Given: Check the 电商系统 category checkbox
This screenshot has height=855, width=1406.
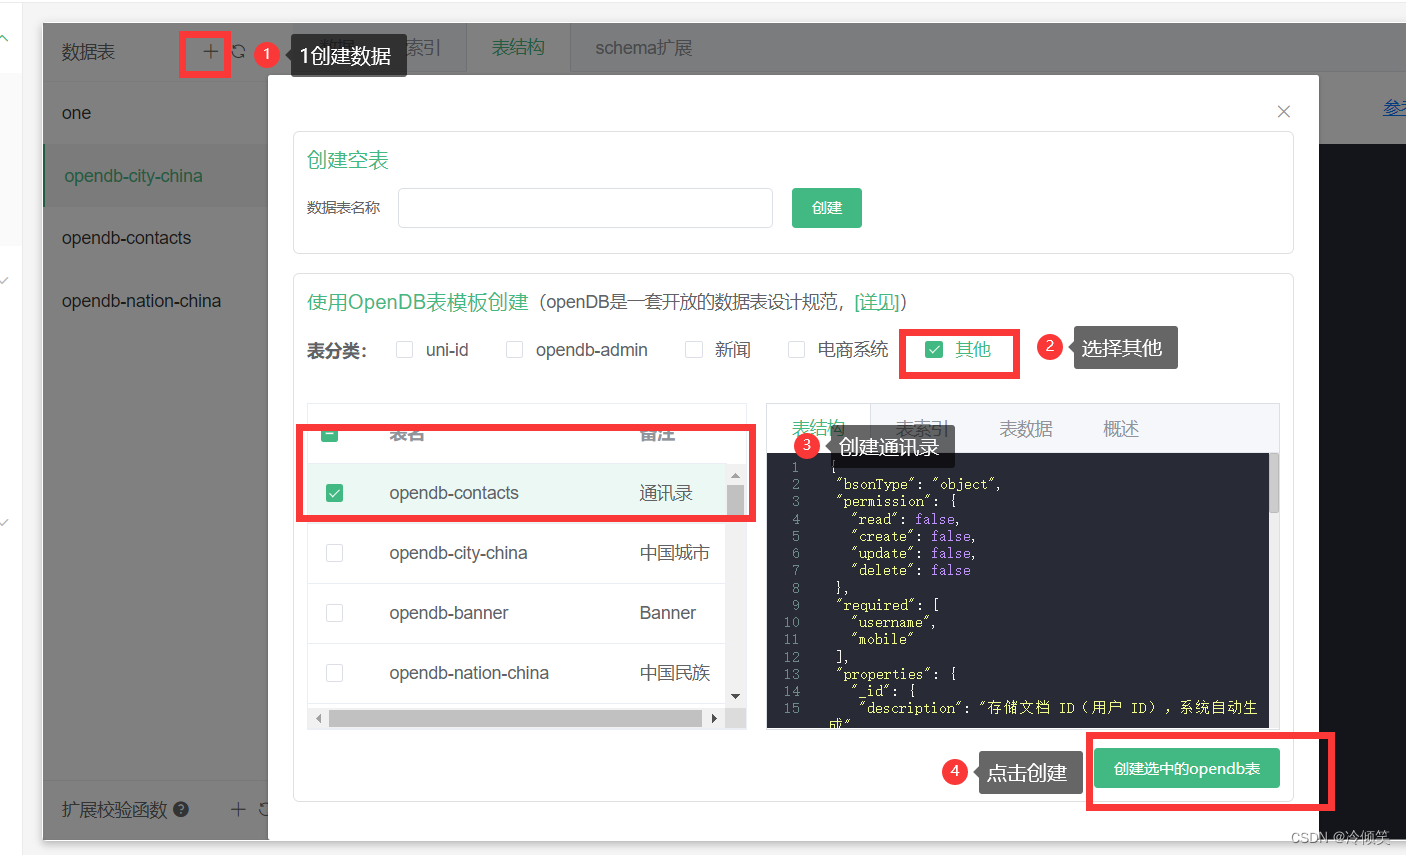Looking at the screenshot, I should click(796, 350).
